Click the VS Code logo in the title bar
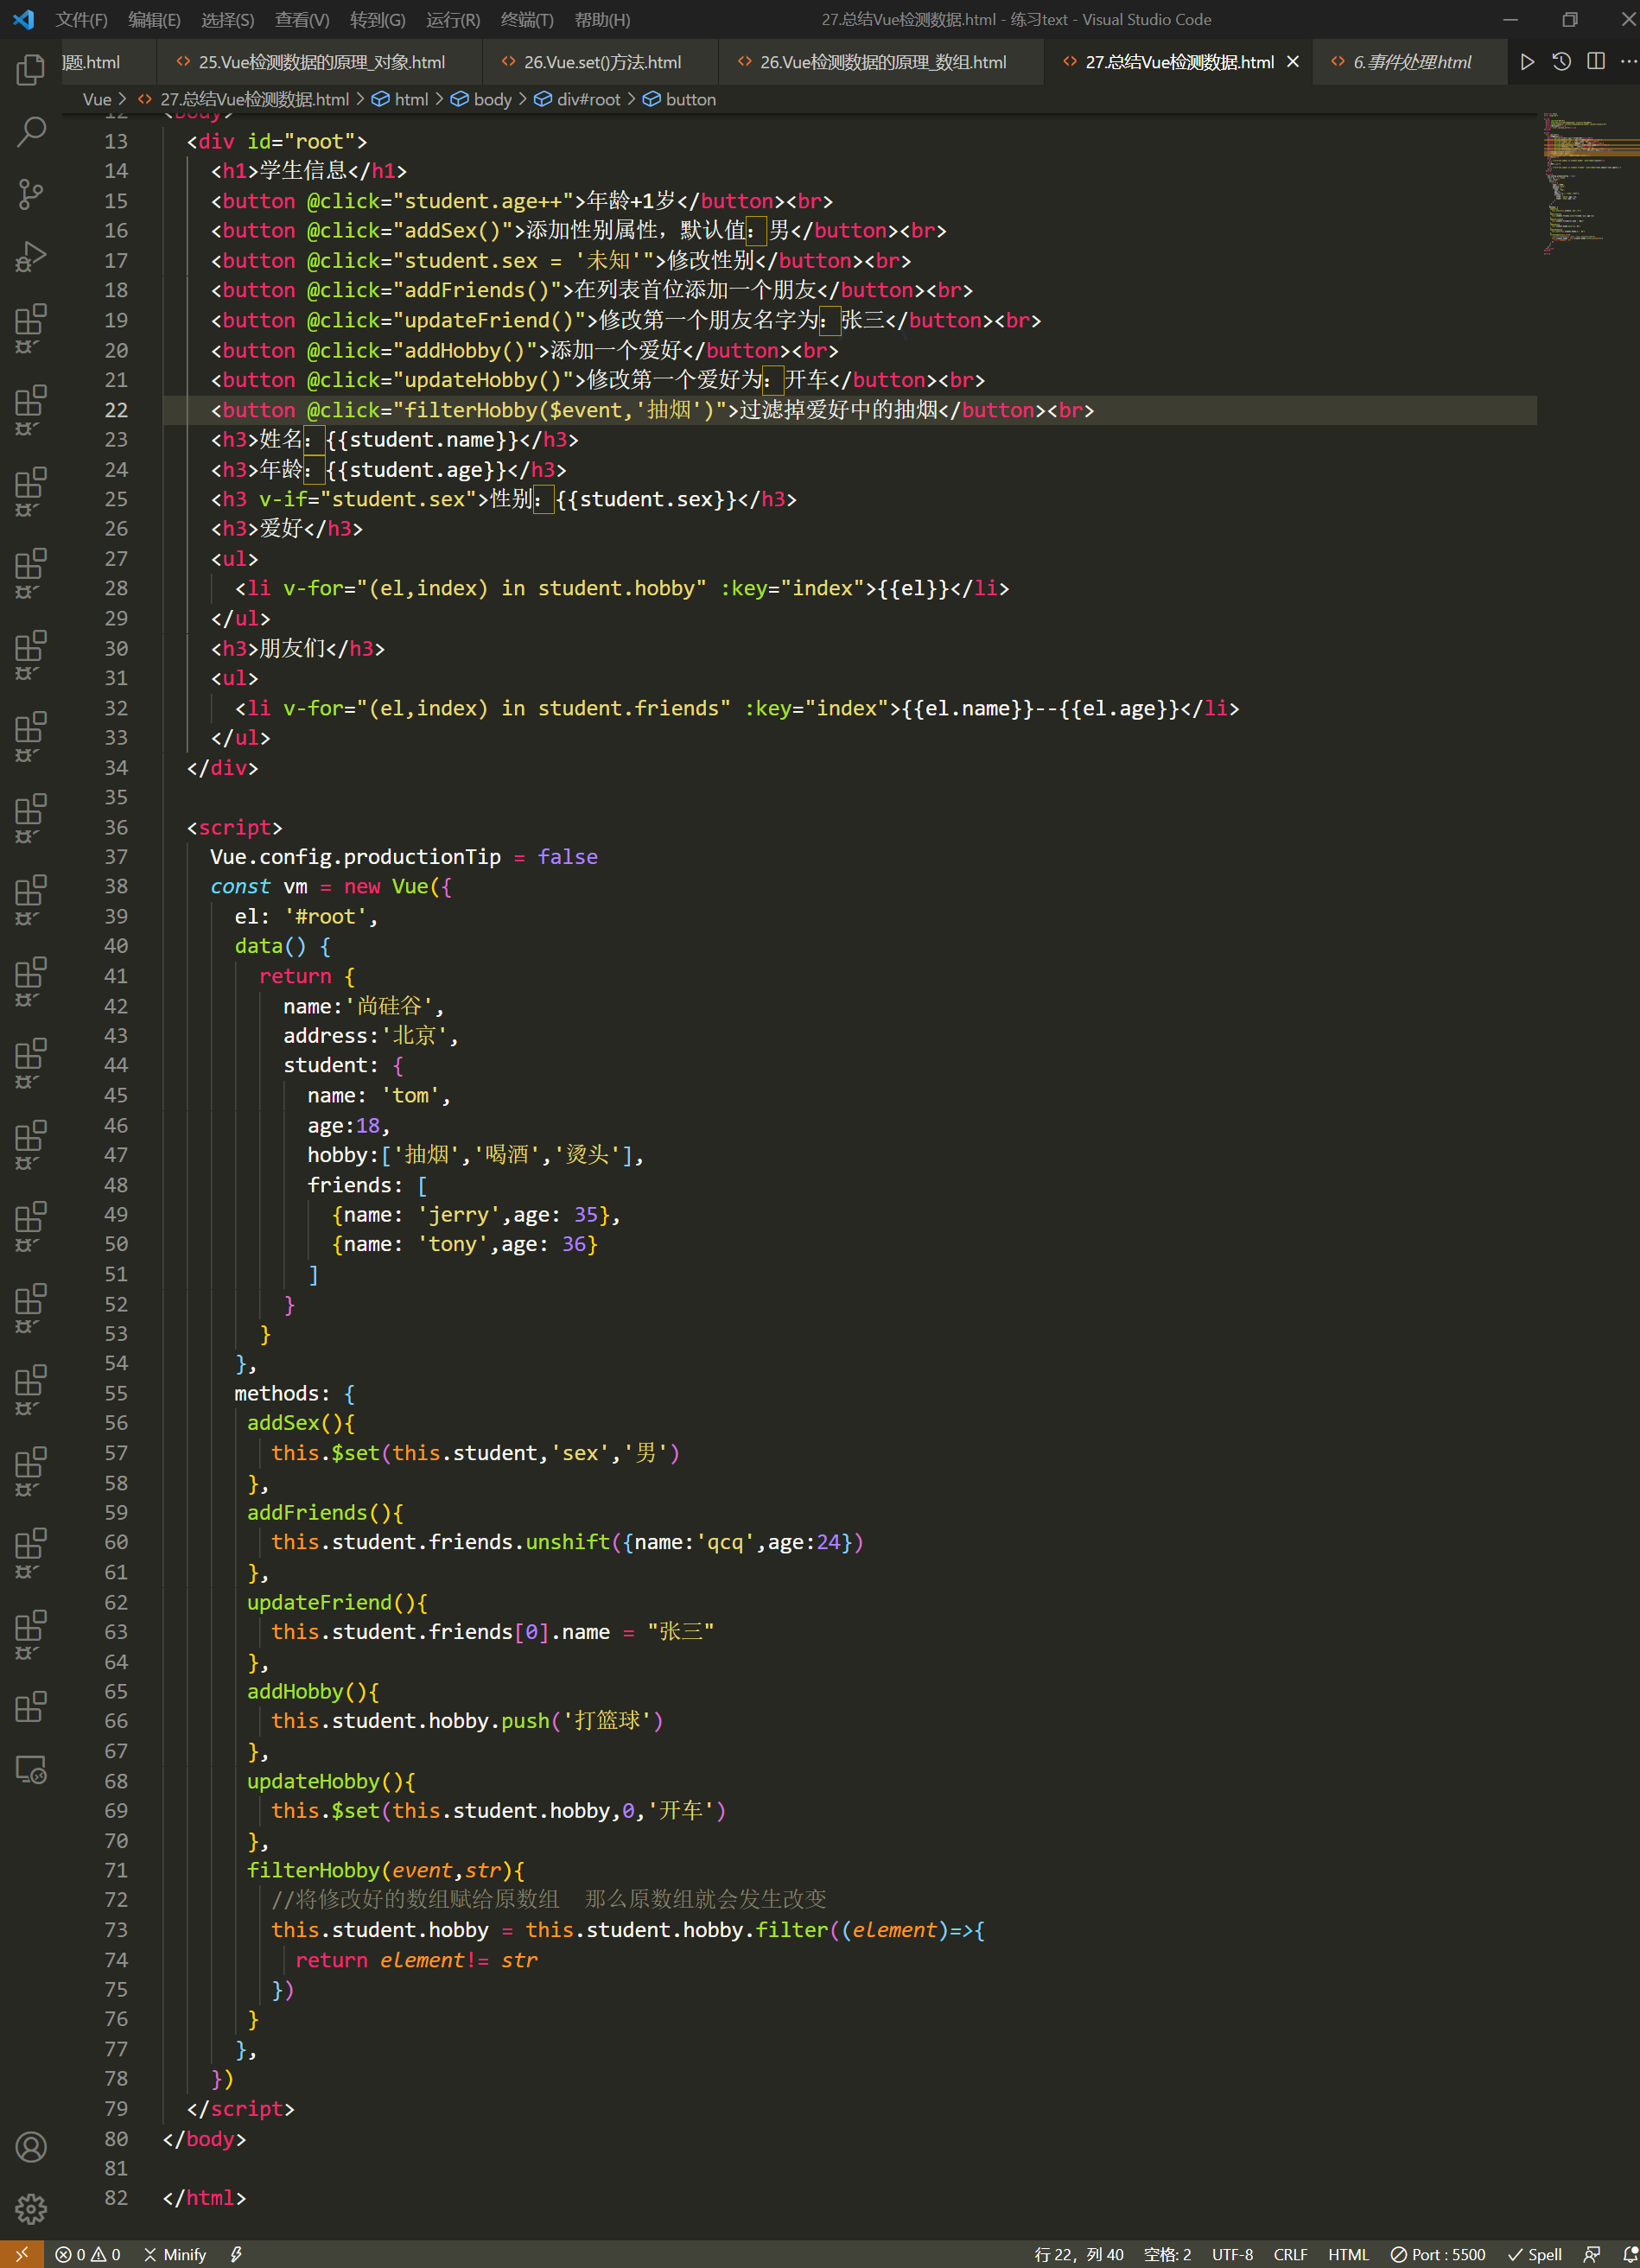Viewport: 1640px width, 2268px height. pos(23,19)
